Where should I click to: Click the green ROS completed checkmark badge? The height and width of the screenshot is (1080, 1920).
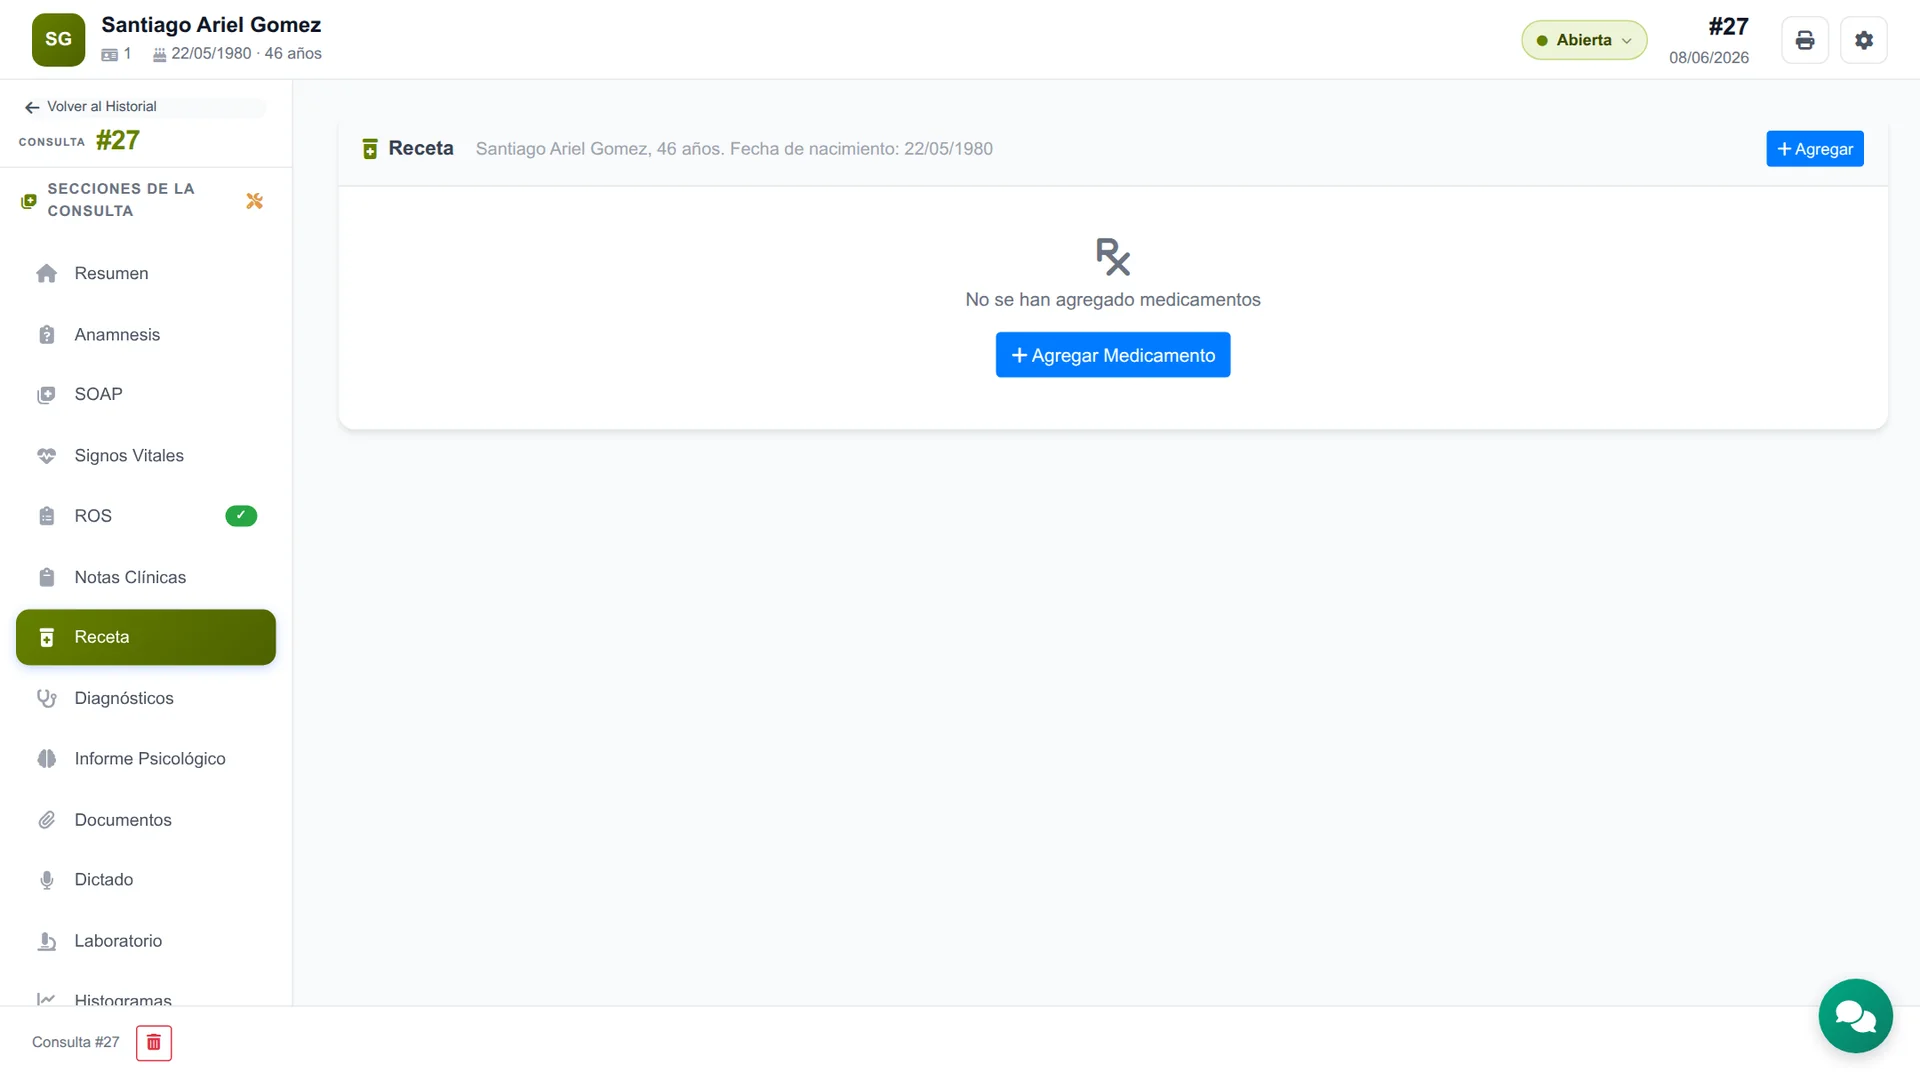pyautogui.click(x=241, y=516)
